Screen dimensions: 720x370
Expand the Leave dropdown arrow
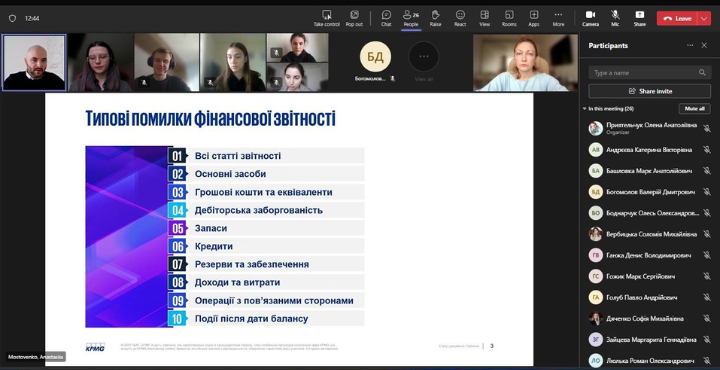tap(704, 18)
